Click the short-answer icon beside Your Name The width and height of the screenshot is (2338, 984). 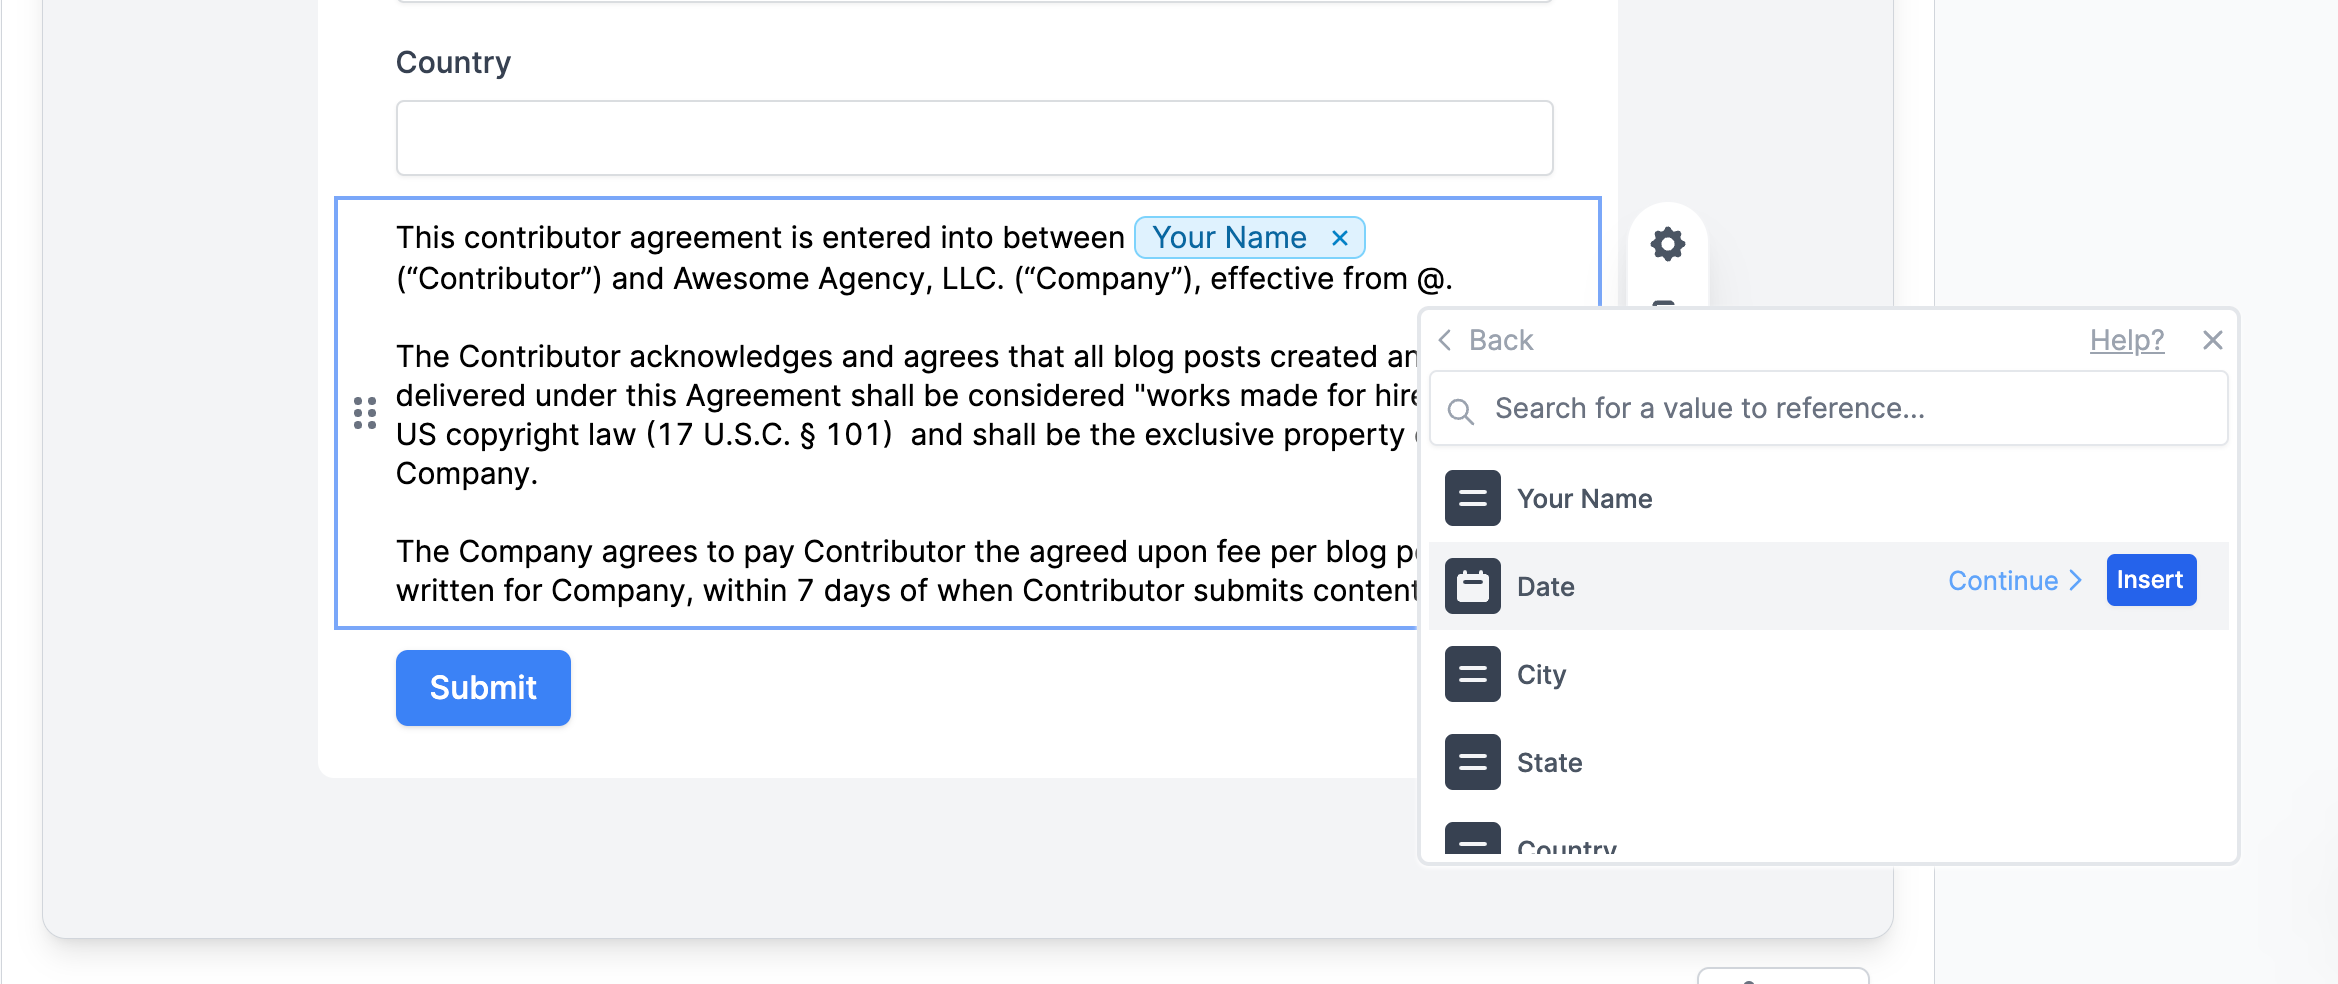[1472, 498]
